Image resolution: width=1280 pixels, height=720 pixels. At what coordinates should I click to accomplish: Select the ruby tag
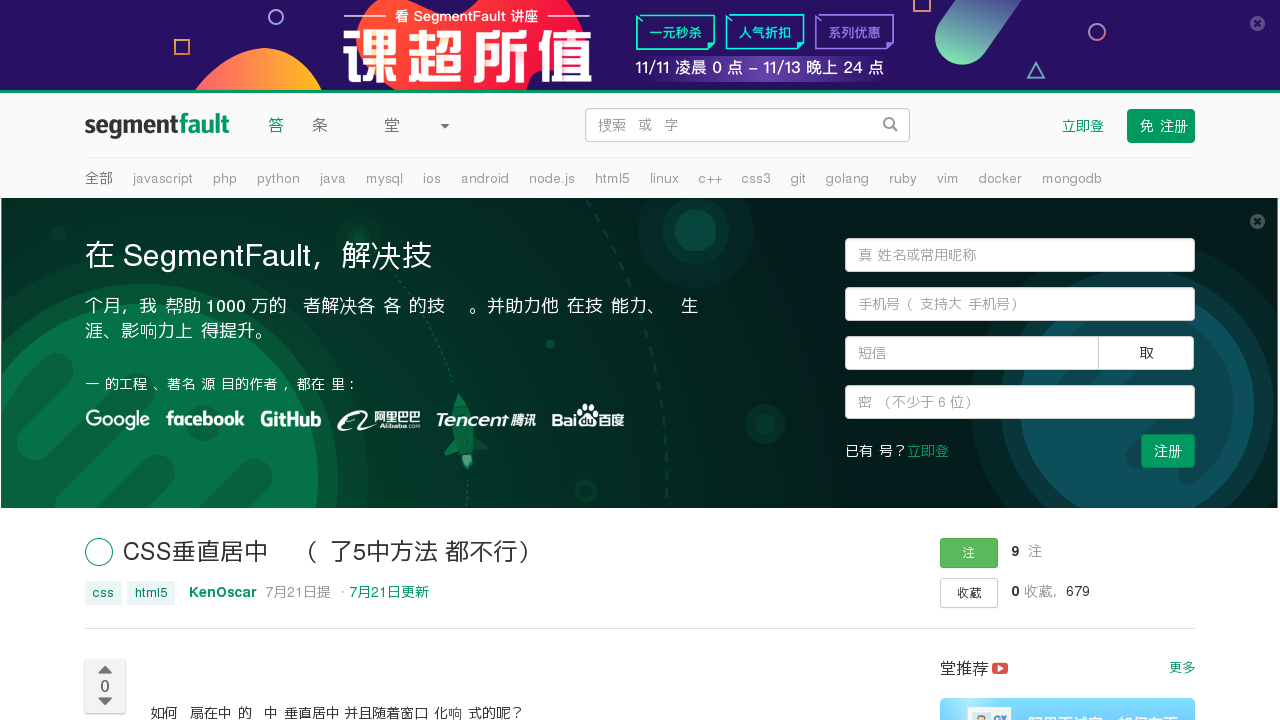[903, 178]
